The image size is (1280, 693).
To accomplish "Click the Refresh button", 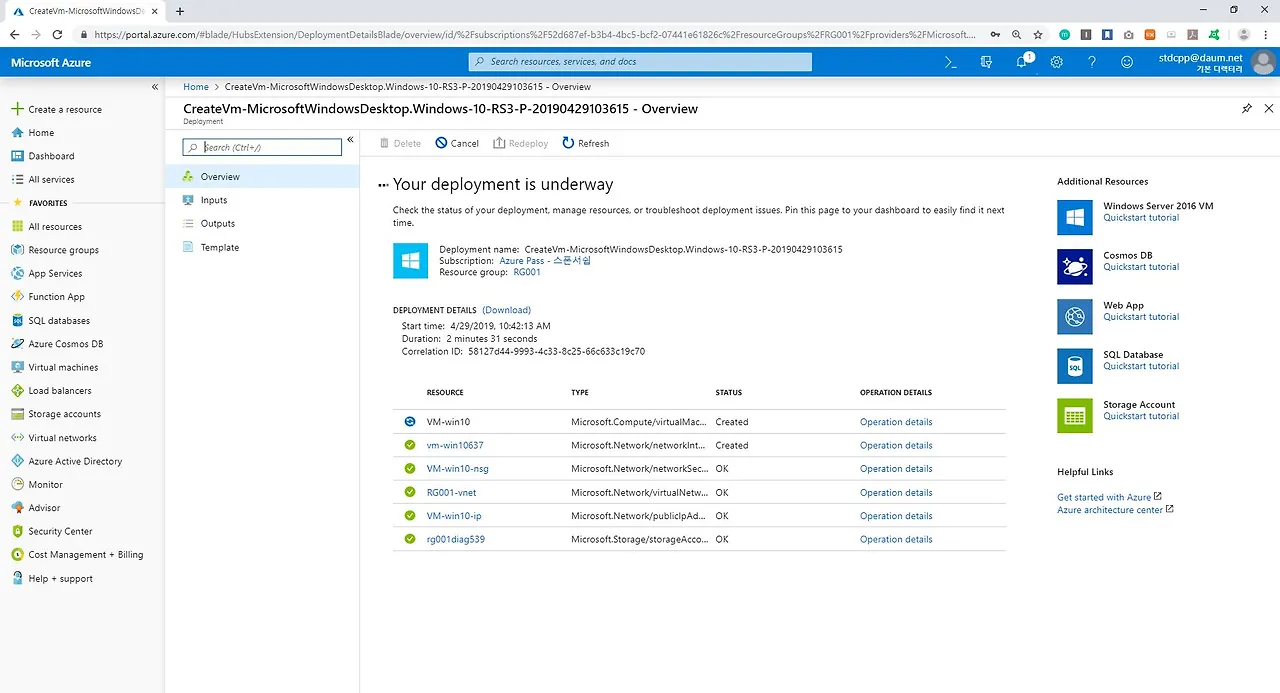I will coord(586,143).
